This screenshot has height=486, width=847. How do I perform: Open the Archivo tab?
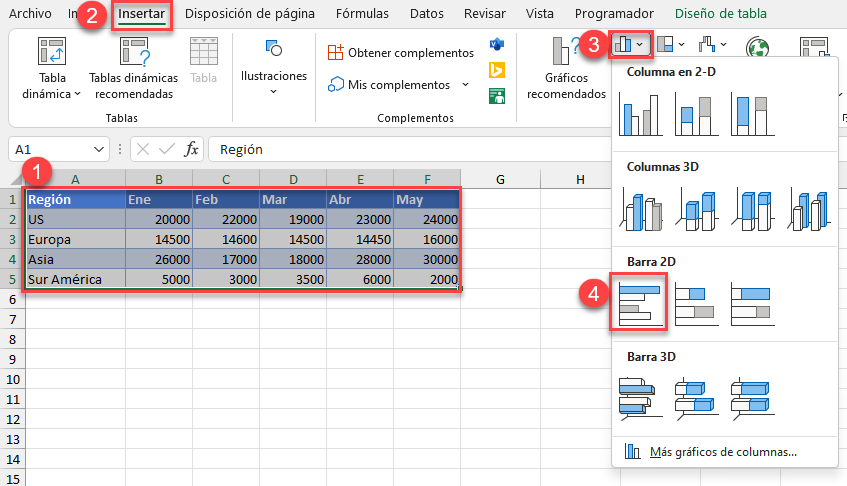(x=30, y=14)
